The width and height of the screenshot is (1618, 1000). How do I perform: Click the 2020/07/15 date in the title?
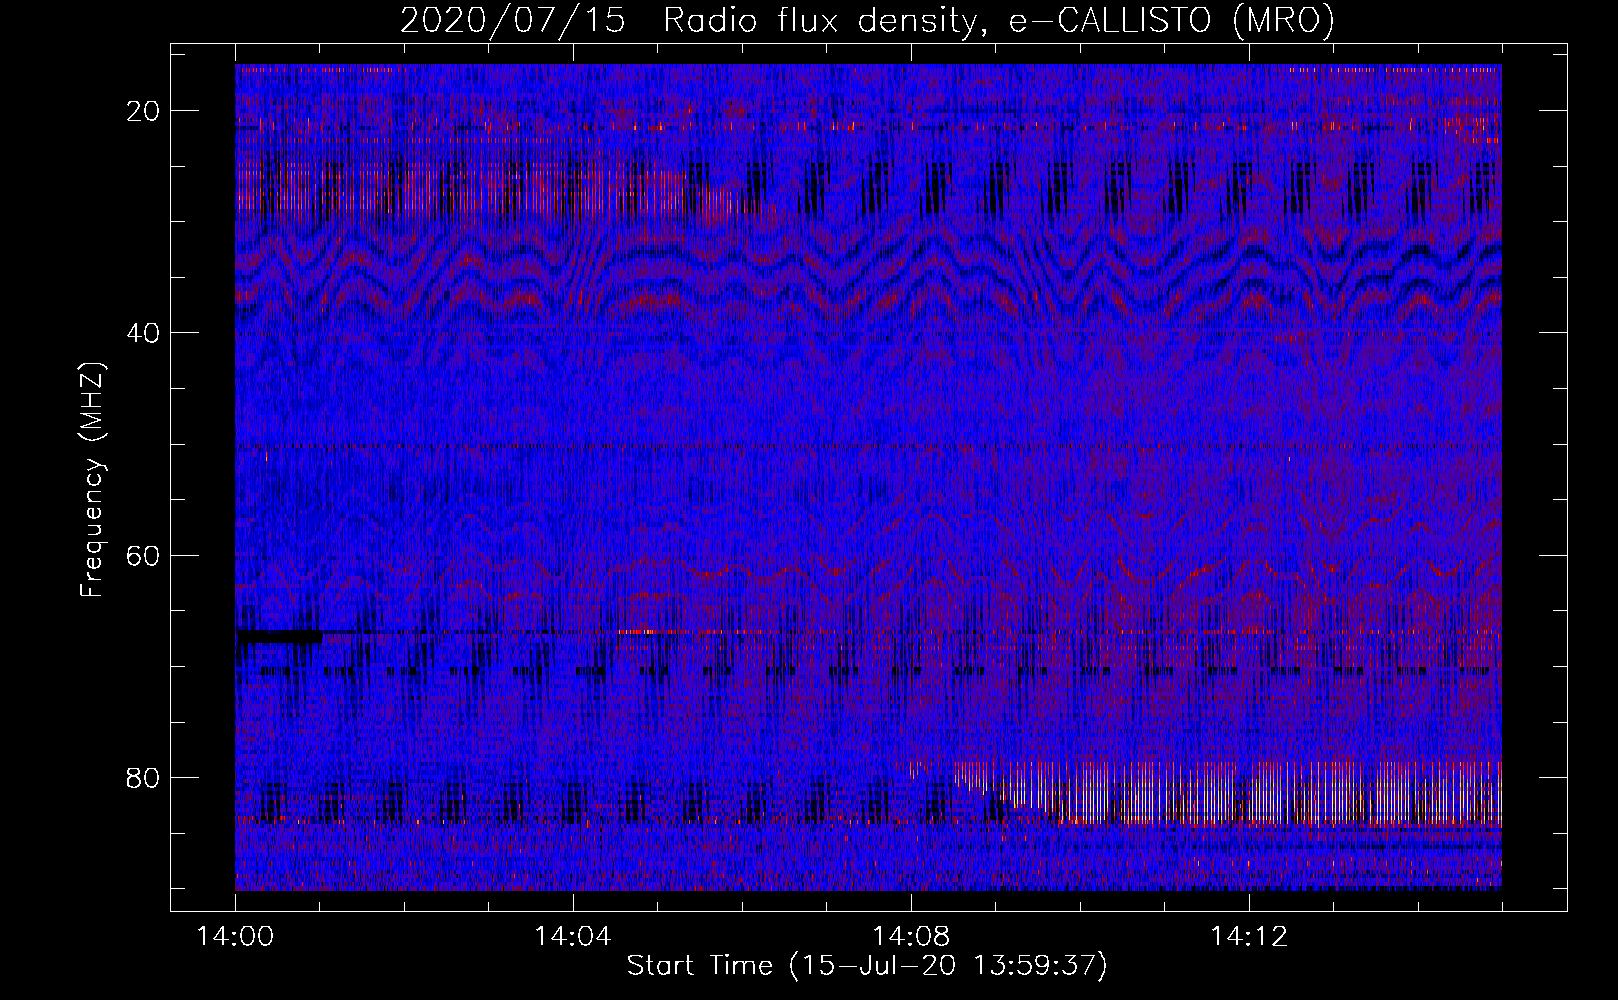coord(513,21)
